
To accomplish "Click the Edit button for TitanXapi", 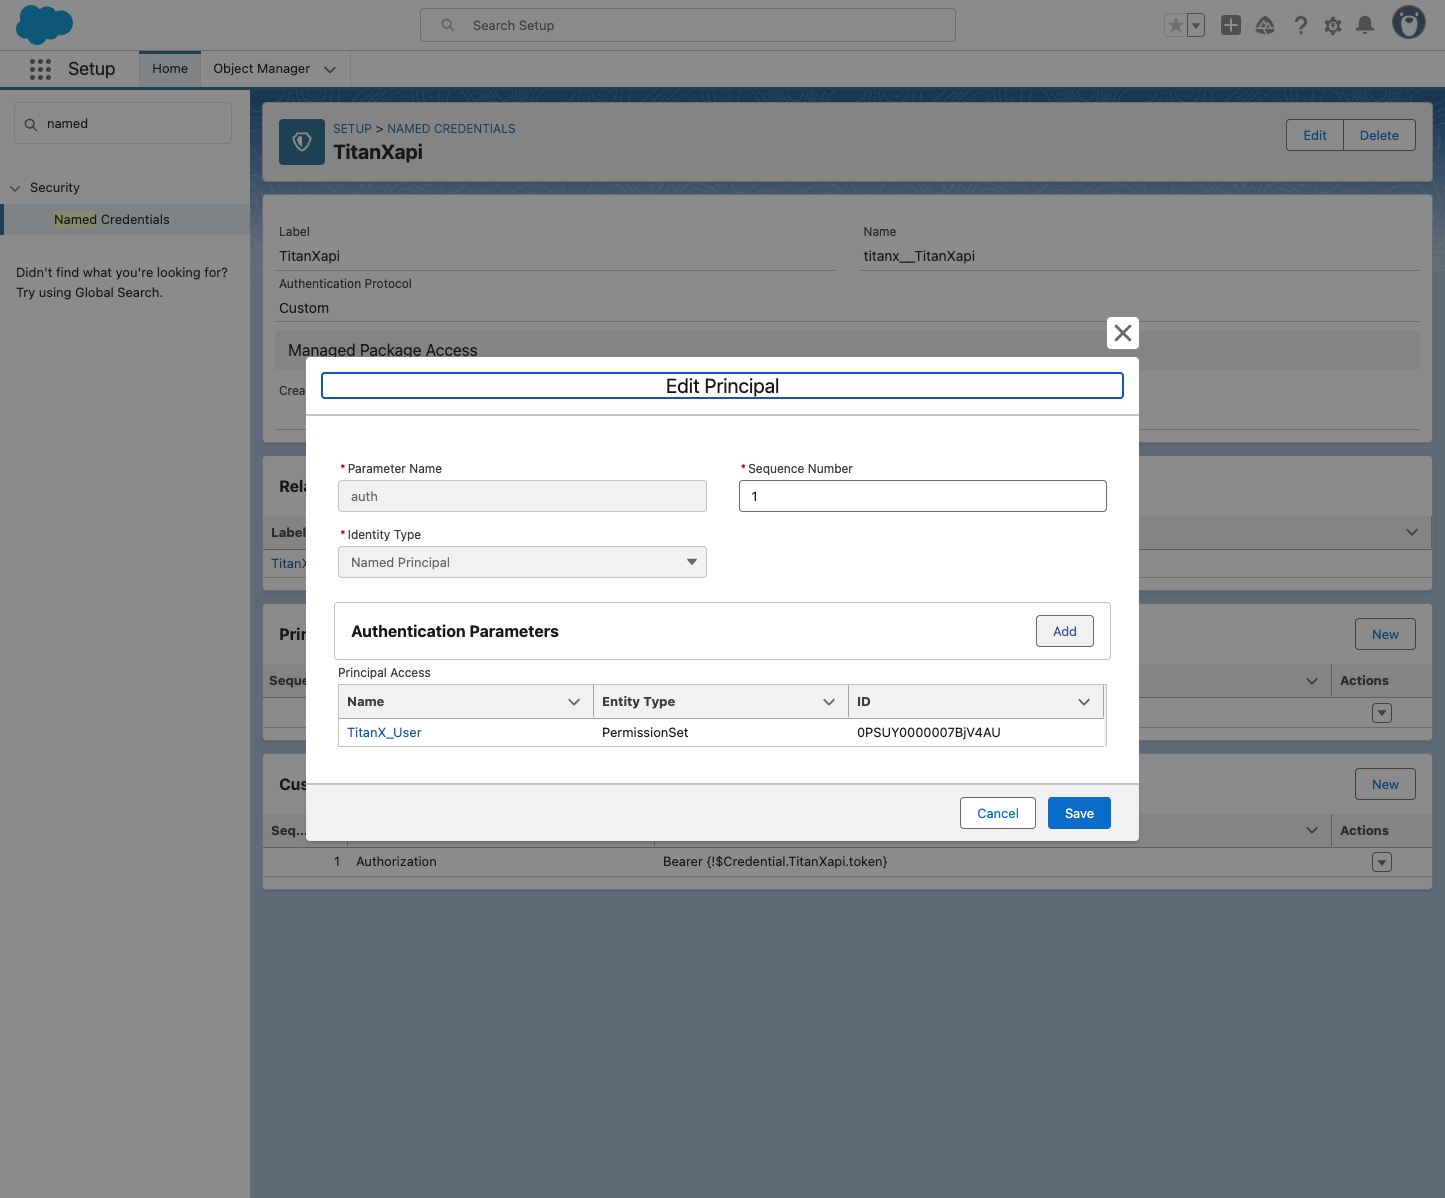I will (1315, 135).
